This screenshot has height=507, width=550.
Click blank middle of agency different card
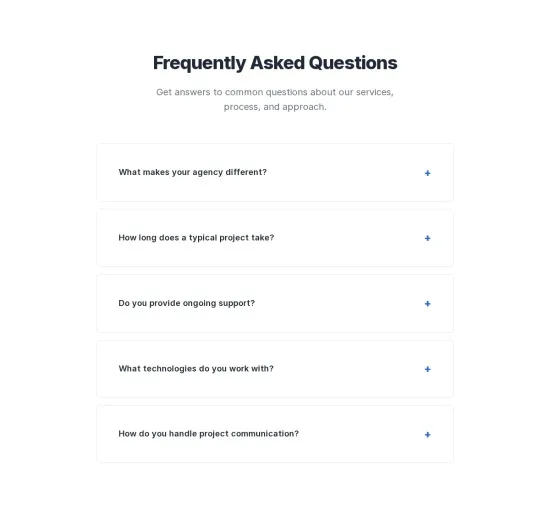(344, 172)
